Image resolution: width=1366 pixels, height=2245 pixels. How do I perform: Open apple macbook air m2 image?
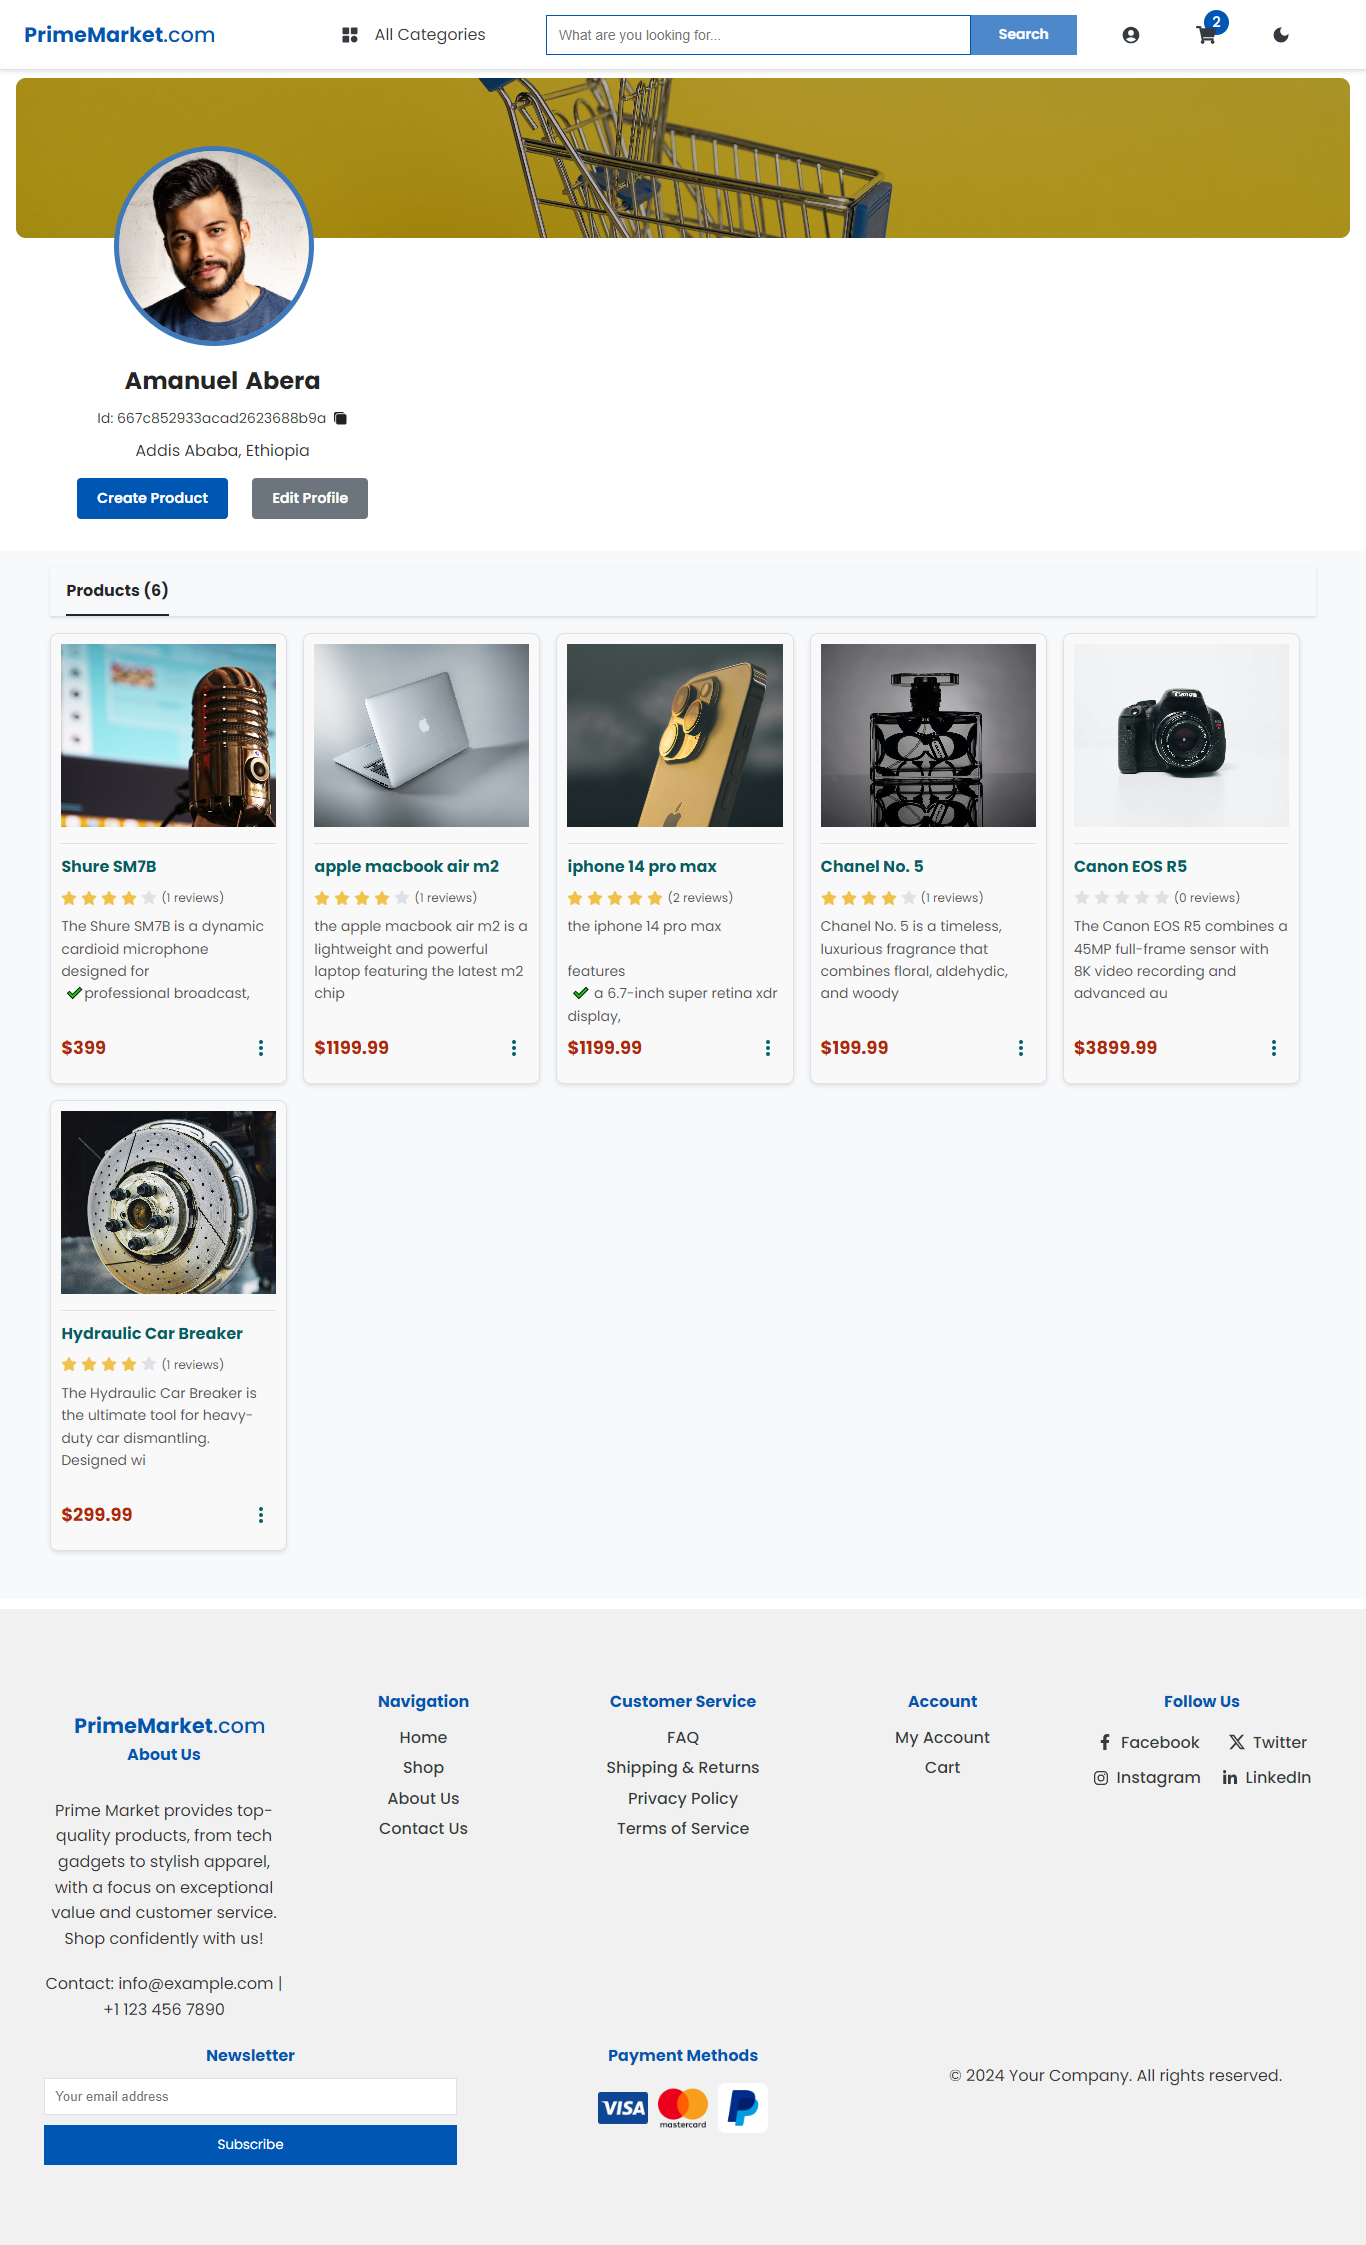pos(421,735)
